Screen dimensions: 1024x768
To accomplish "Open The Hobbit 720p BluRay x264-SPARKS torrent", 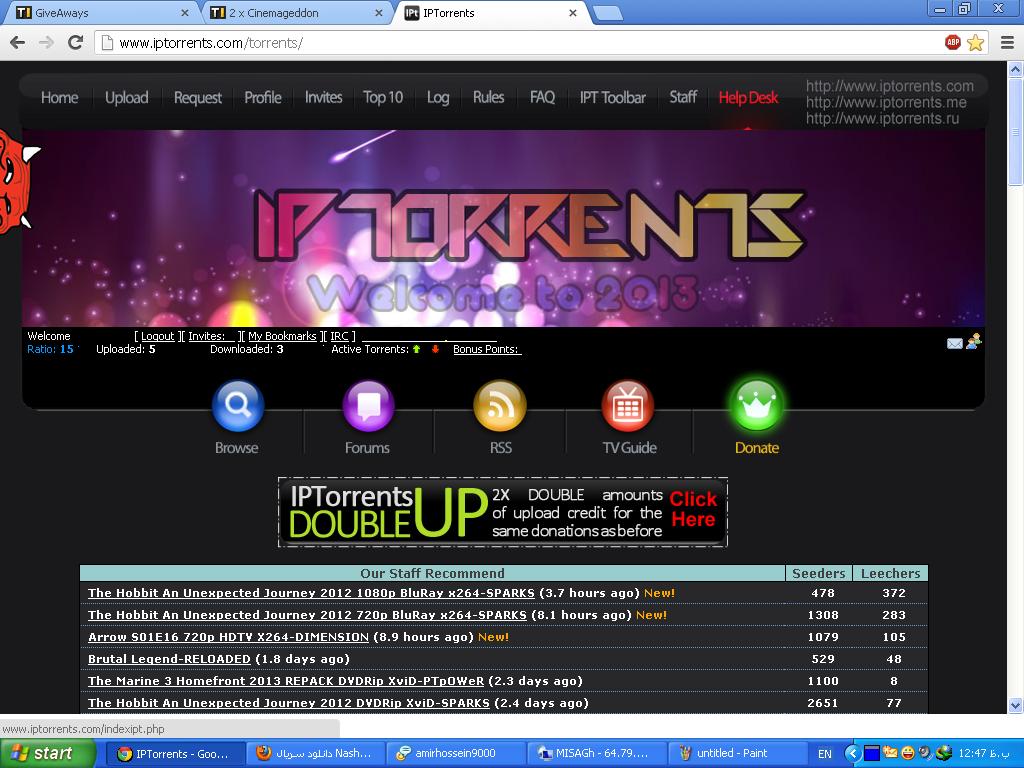I will pos(307,615).
